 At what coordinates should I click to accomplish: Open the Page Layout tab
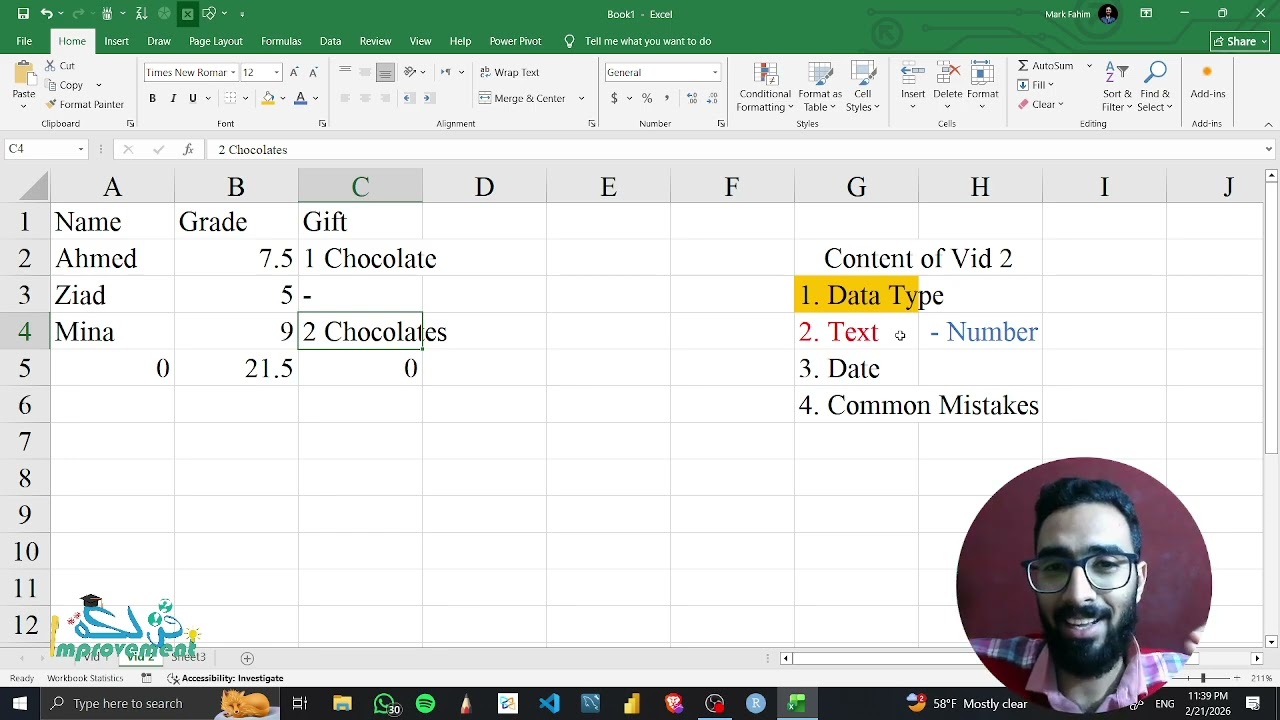[x=216, y=41]
